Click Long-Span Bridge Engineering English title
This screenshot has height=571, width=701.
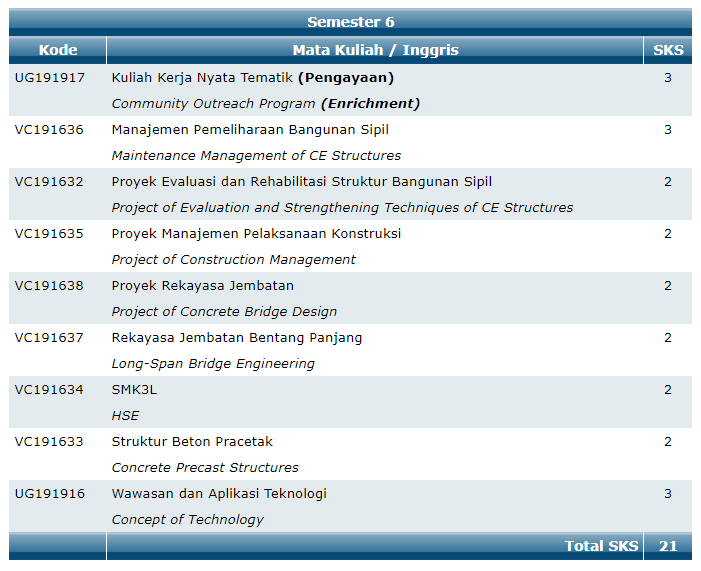[213, 364]
